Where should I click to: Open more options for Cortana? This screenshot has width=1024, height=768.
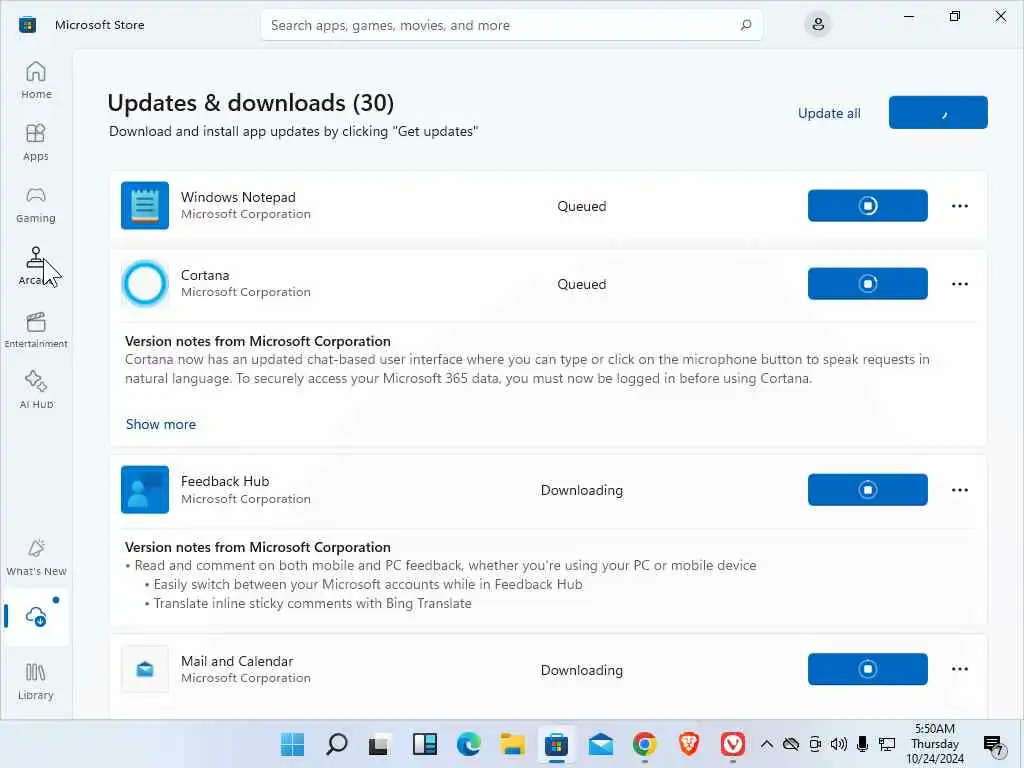point(959,283)
